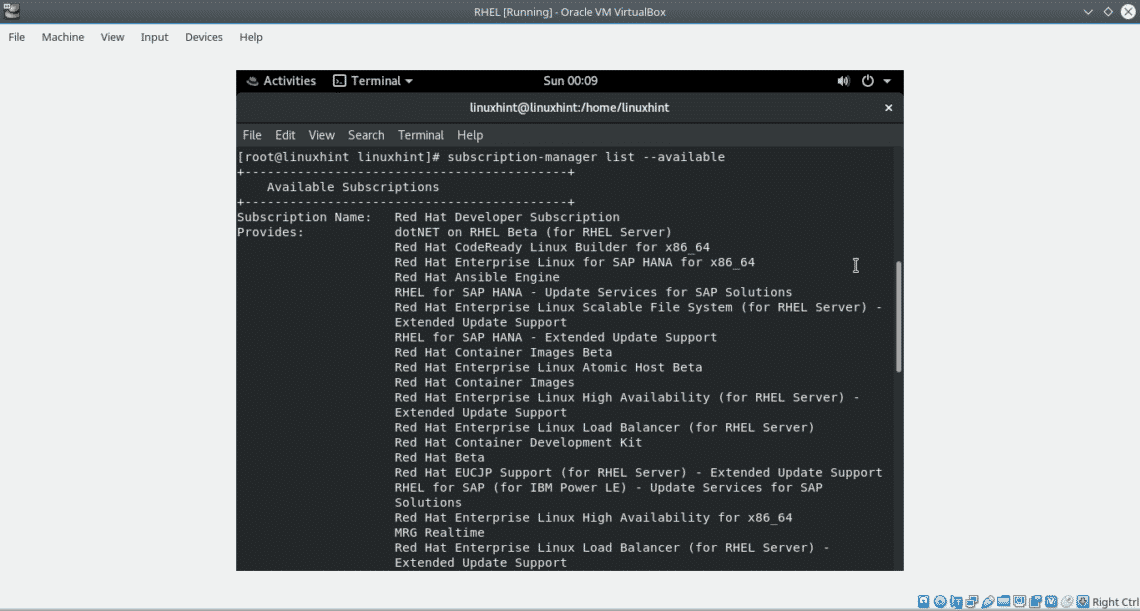Click the display status icon in VirtualBox bar

pos(1019,602)
